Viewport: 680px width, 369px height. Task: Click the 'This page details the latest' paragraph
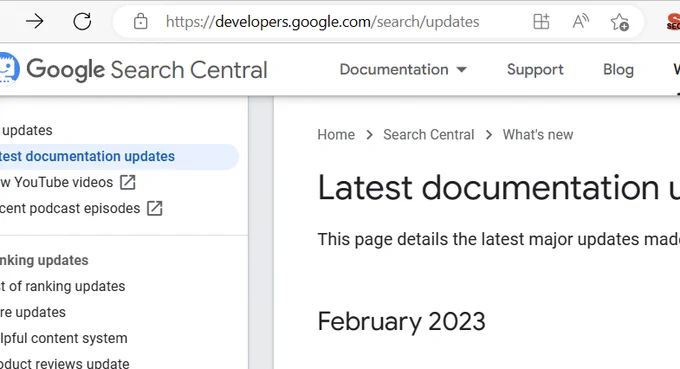499,239
